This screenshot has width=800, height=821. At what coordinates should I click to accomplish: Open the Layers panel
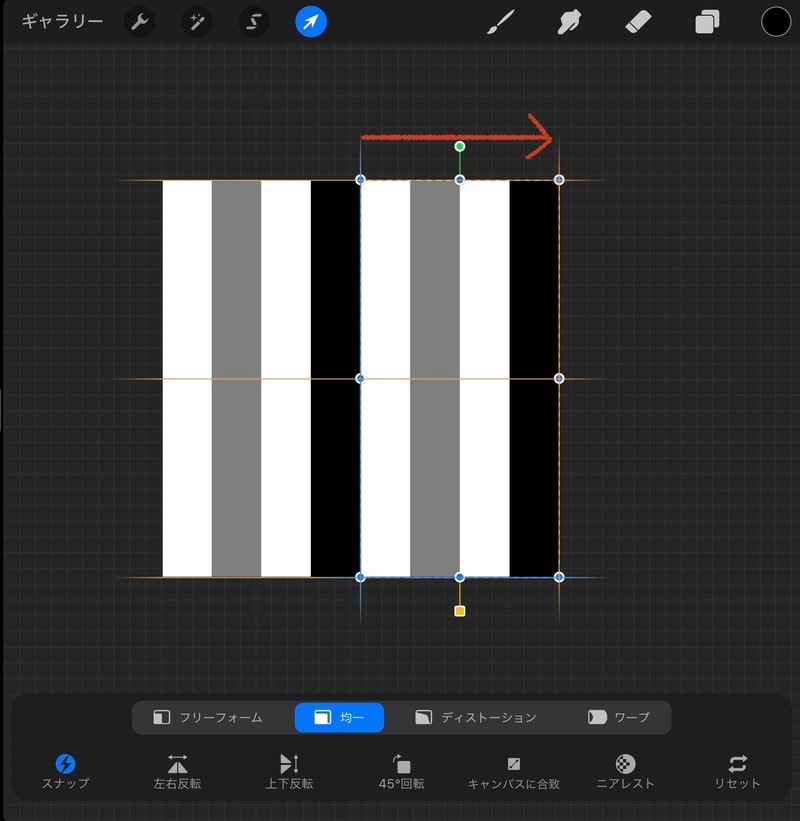[707, 23]
